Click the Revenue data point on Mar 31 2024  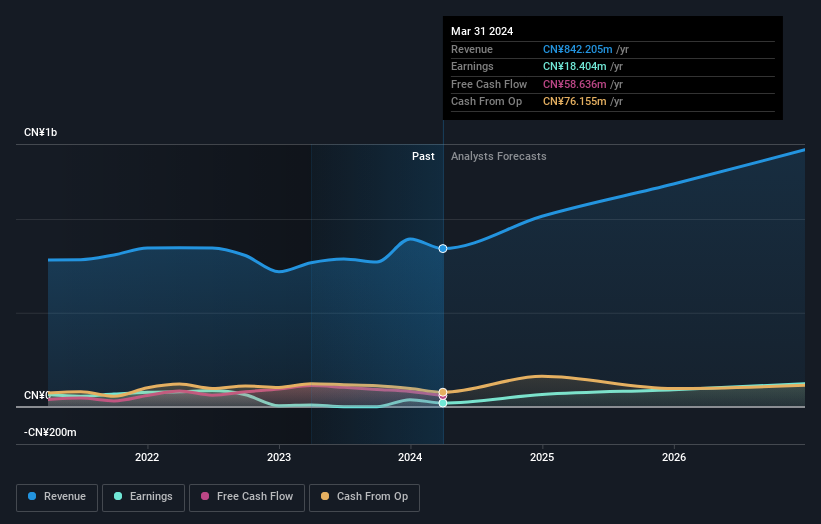pos(443,249)
